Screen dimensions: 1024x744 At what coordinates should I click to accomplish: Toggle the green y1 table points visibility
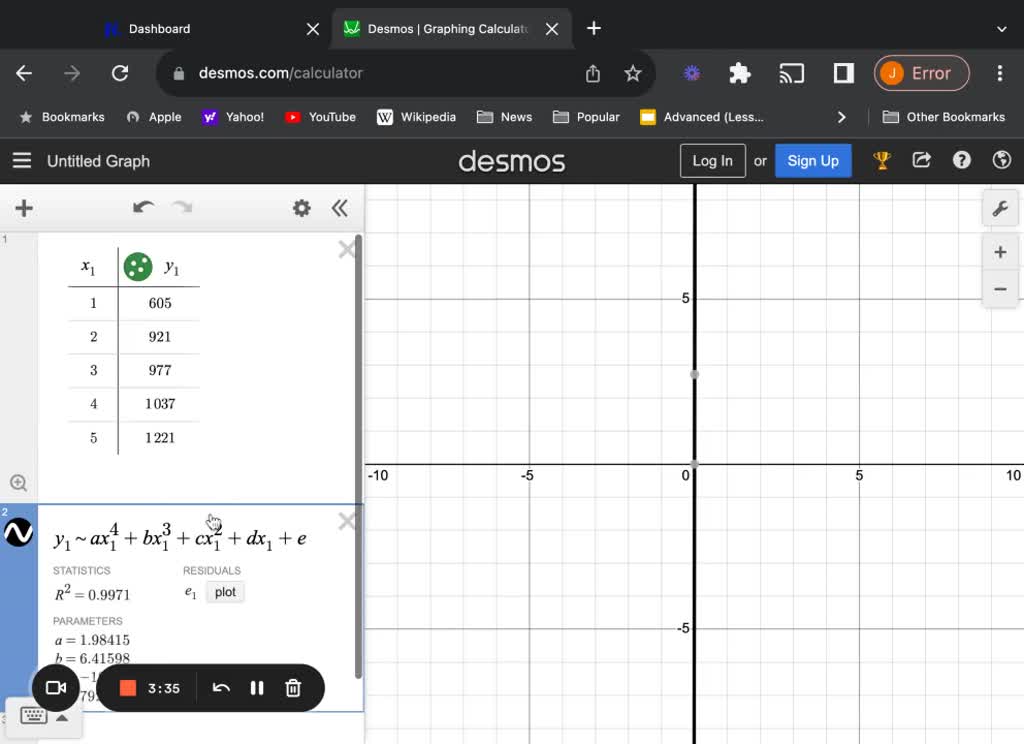[138, 267]
